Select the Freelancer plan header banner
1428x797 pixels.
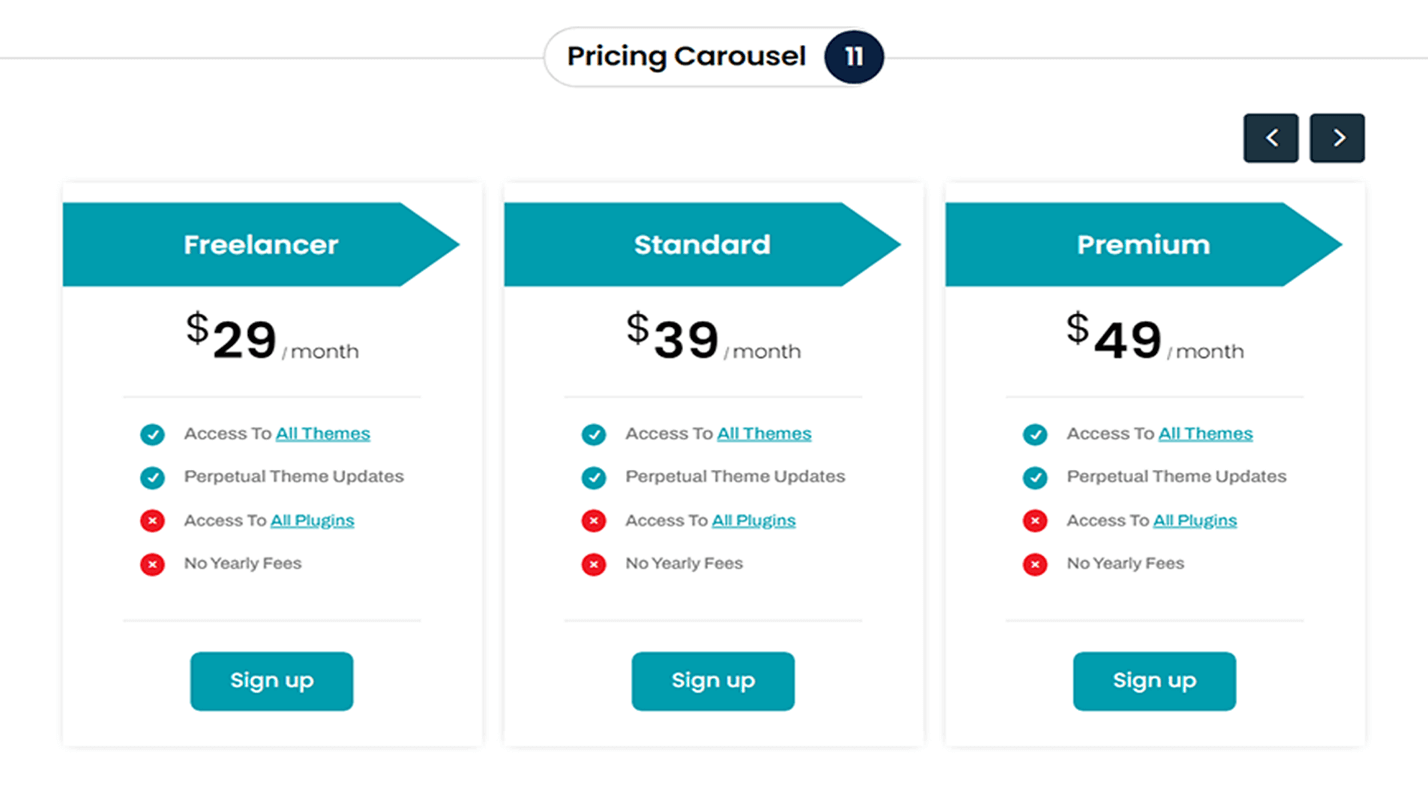point(260,245)
